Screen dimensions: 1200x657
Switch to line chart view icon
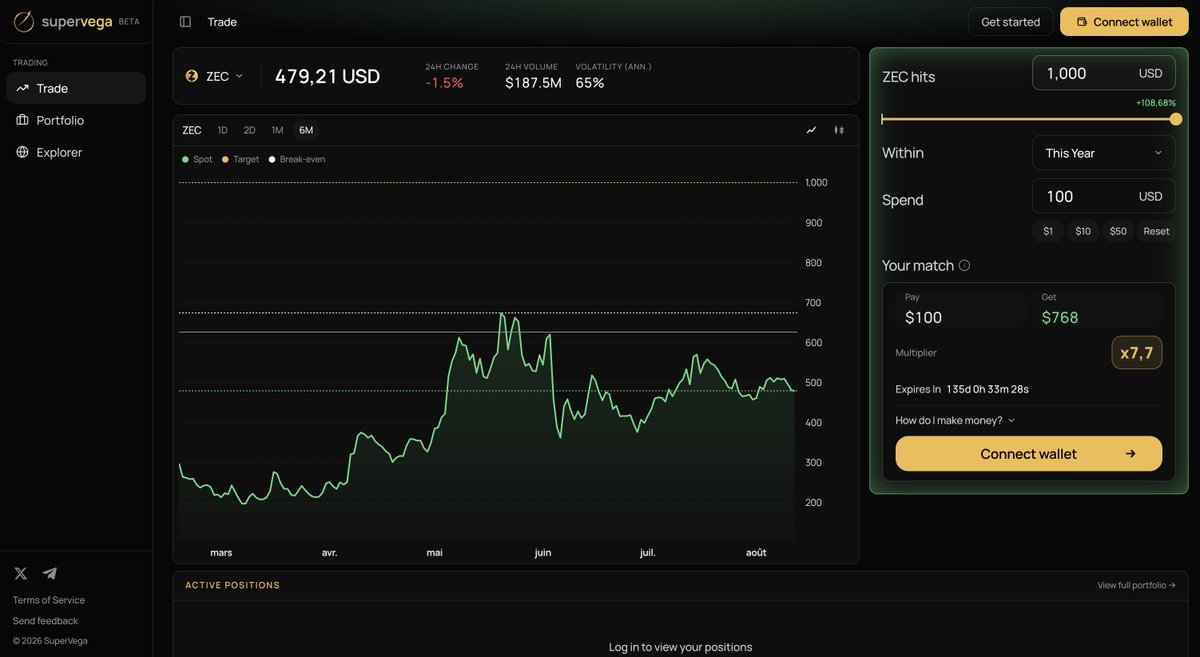pyautogui.click(x=811, y=130)
